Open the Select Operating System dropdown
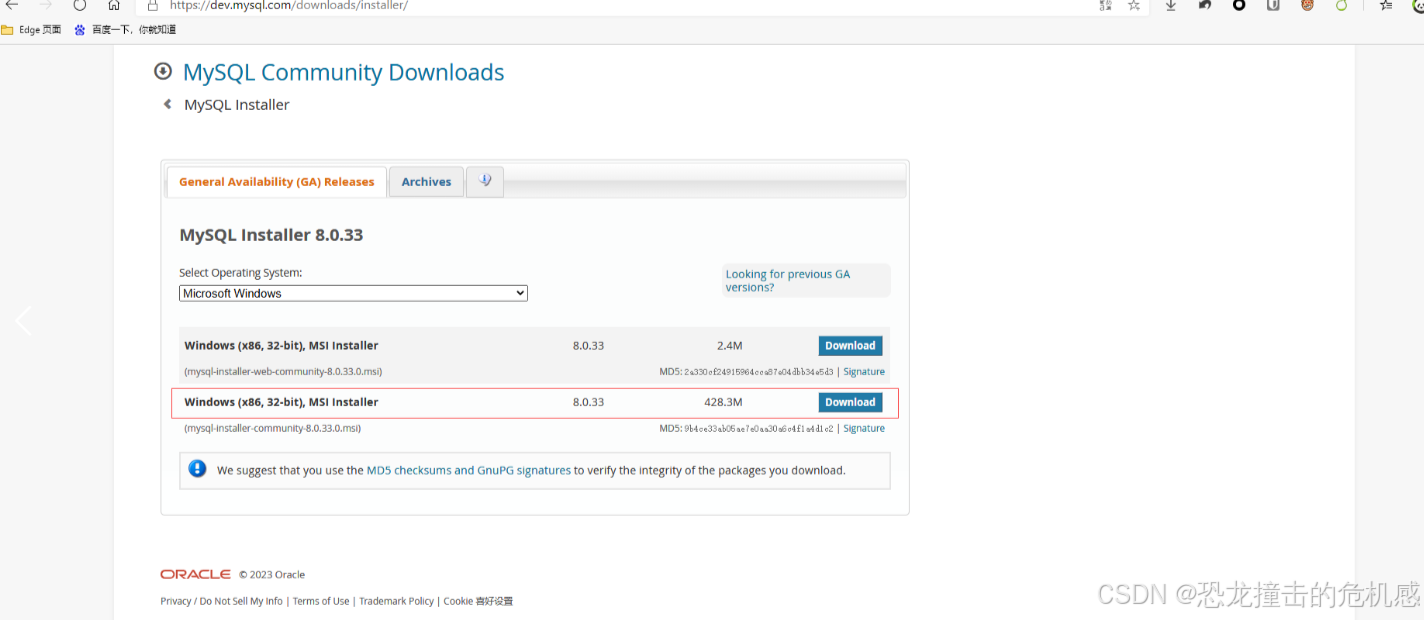This screenshot has width=1424, height=620. point(353,293)
